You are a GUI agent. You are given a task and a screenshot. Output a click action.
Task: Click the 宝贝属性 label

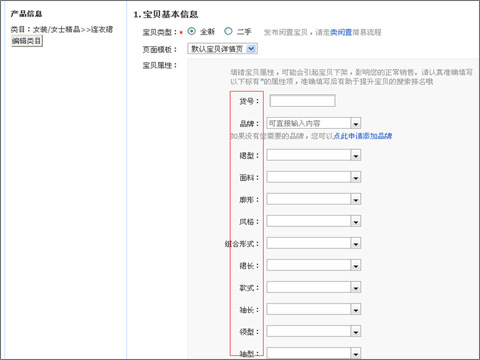coord(159,65)
